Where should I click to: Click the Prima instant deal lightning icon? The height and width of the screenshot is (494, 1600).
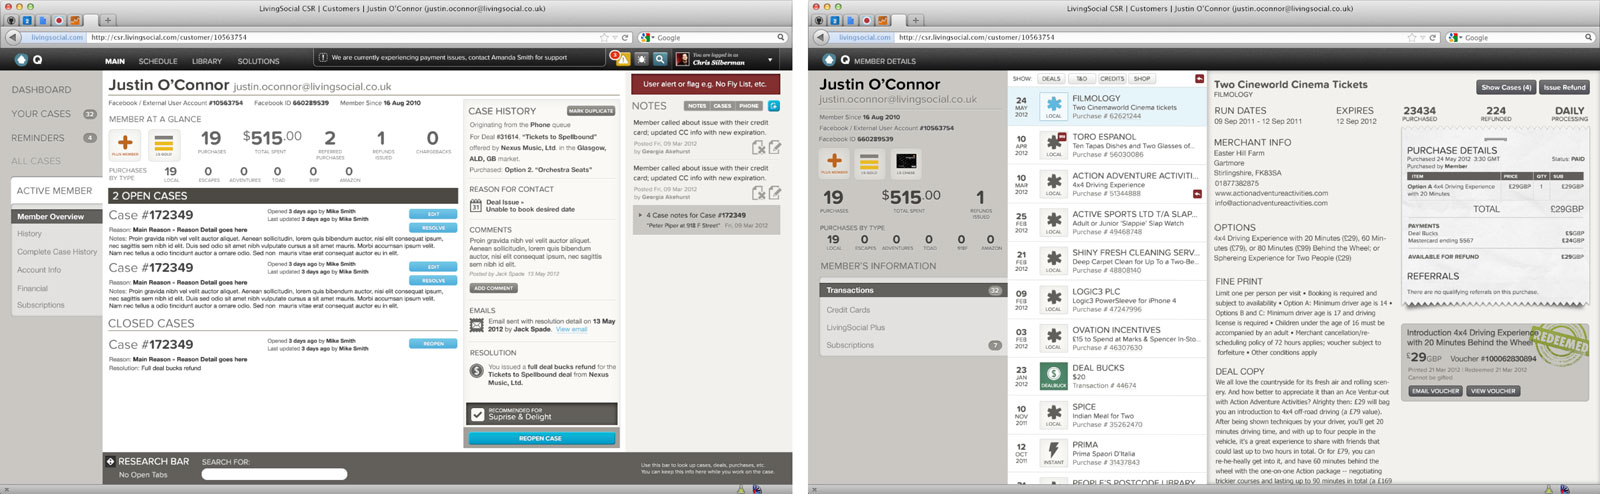click(x=1054, y=452)
